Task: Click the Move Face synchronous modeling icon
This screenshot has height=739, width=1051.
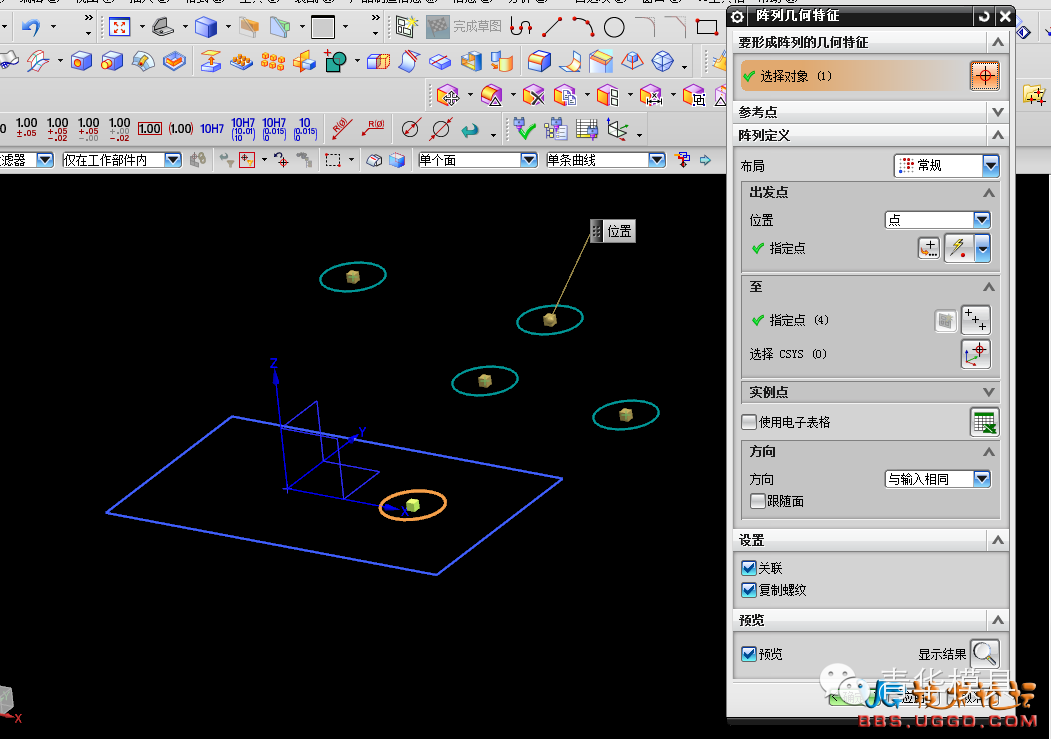Action: coord(448,96)
